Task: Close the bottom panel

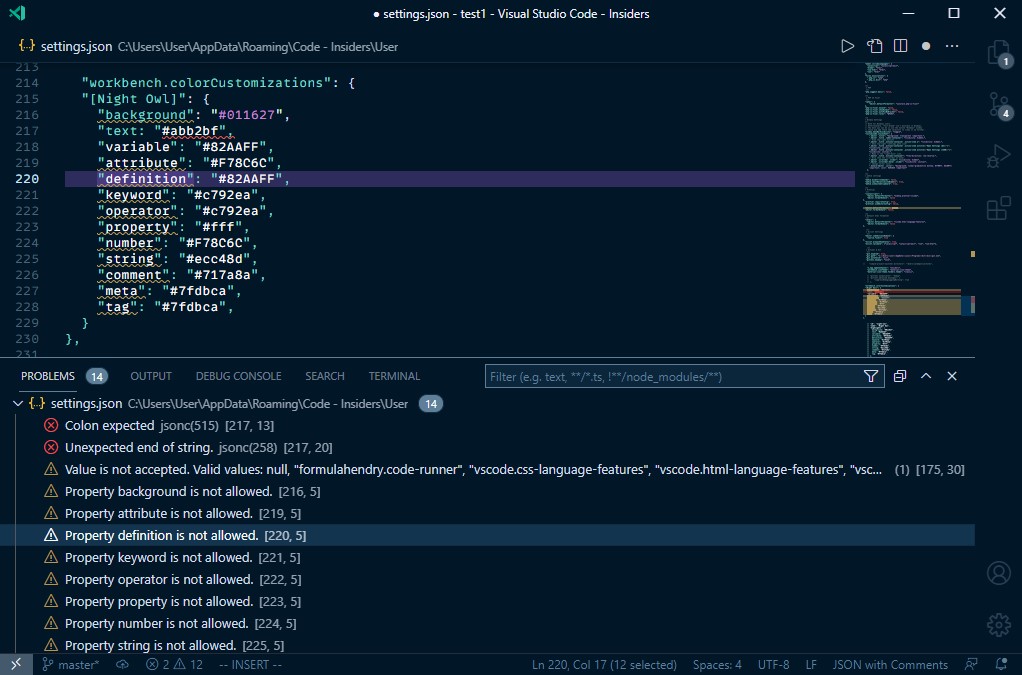Action: pyautogui.click(x=952, y=376)
